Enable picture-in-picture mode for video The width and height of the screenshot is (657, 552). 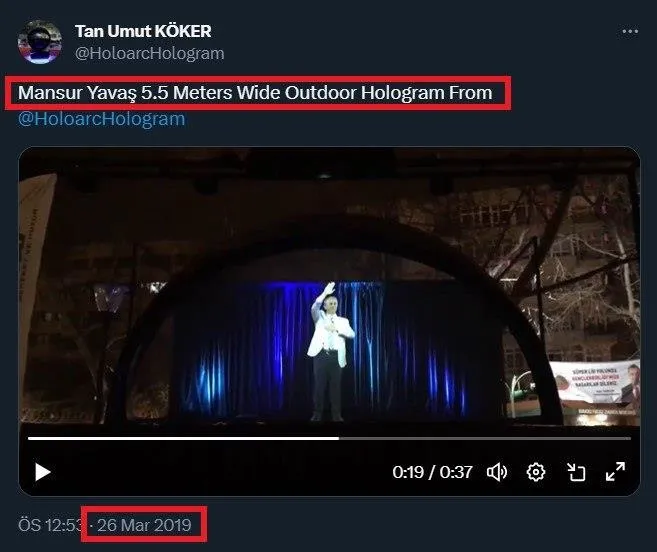pos(576,472)
